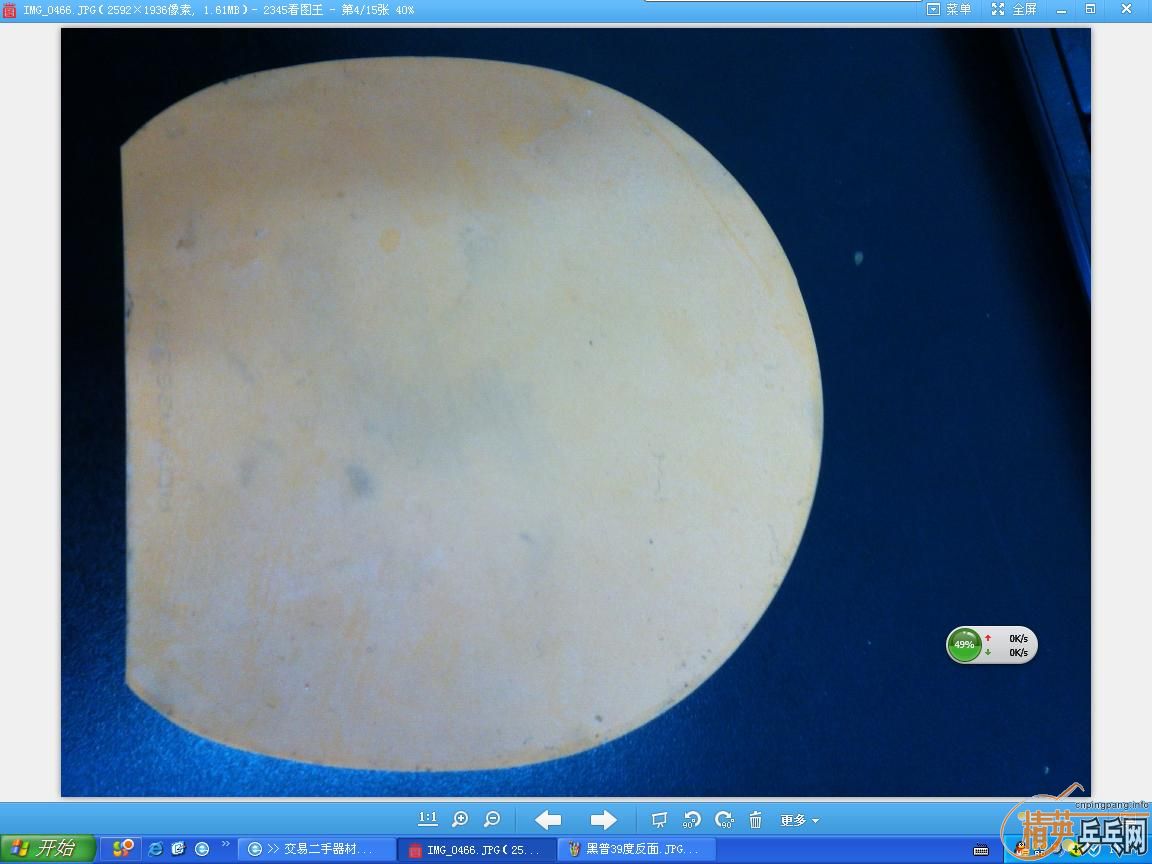Start the slideshow presentation icon
Image resolution: width=1152 pixels, height=864 pixels.
(659, 820)
